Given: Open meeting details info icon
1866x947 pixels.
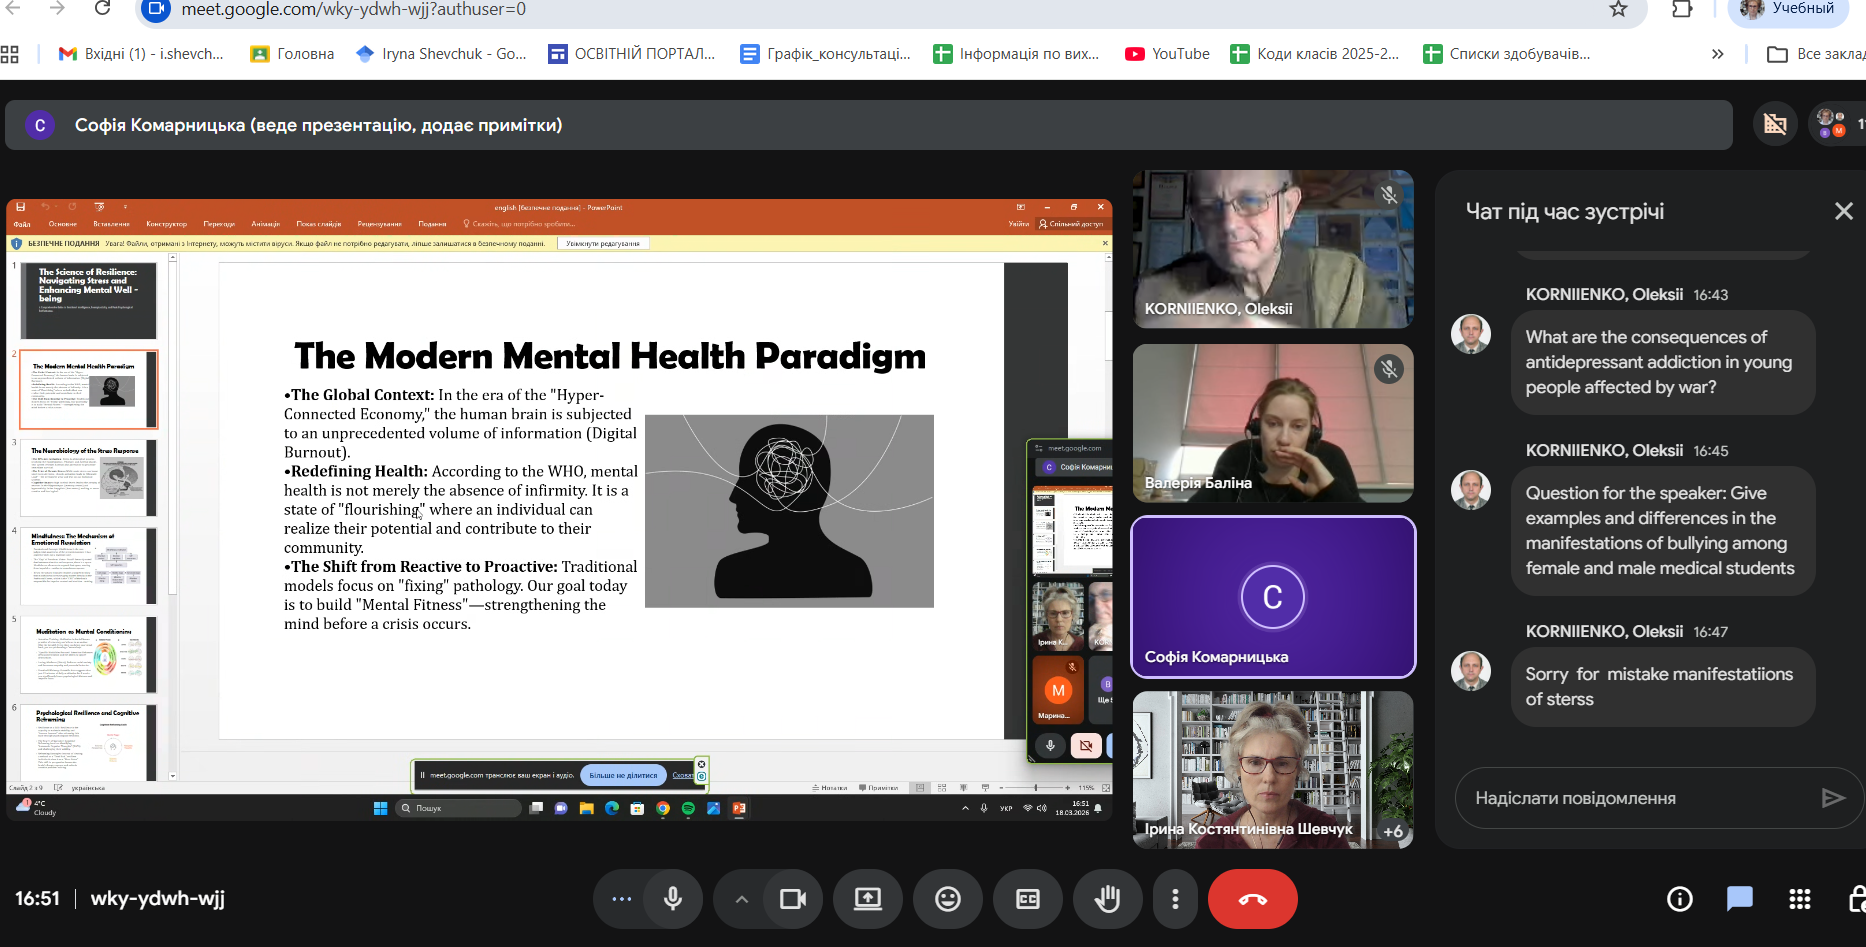Looking at the screenshot, I should click(x=1679, y=899).
